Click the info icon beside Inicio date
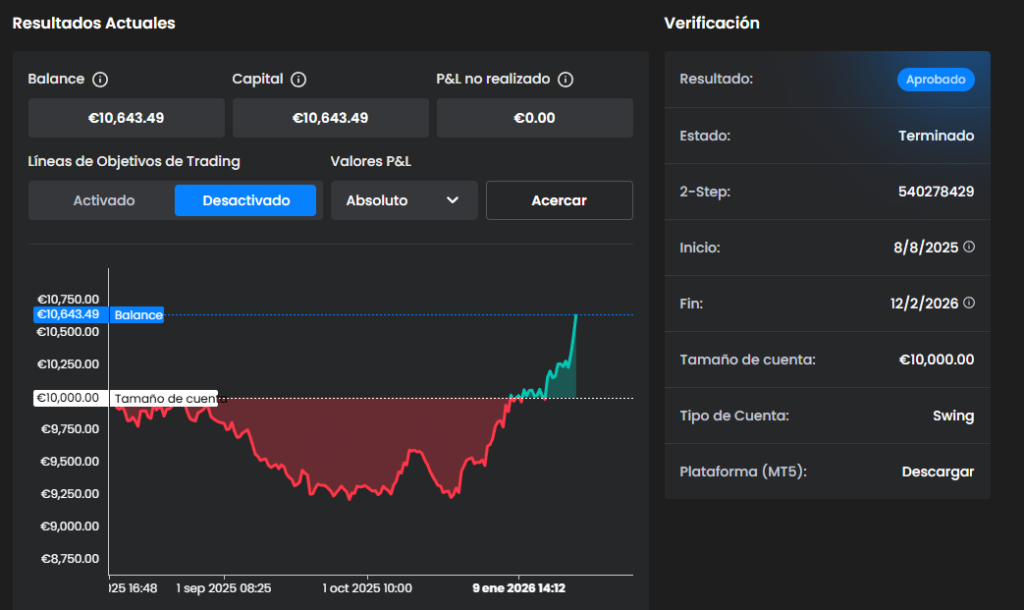Viewport: 1024px width, 610px height. point(968,247)
